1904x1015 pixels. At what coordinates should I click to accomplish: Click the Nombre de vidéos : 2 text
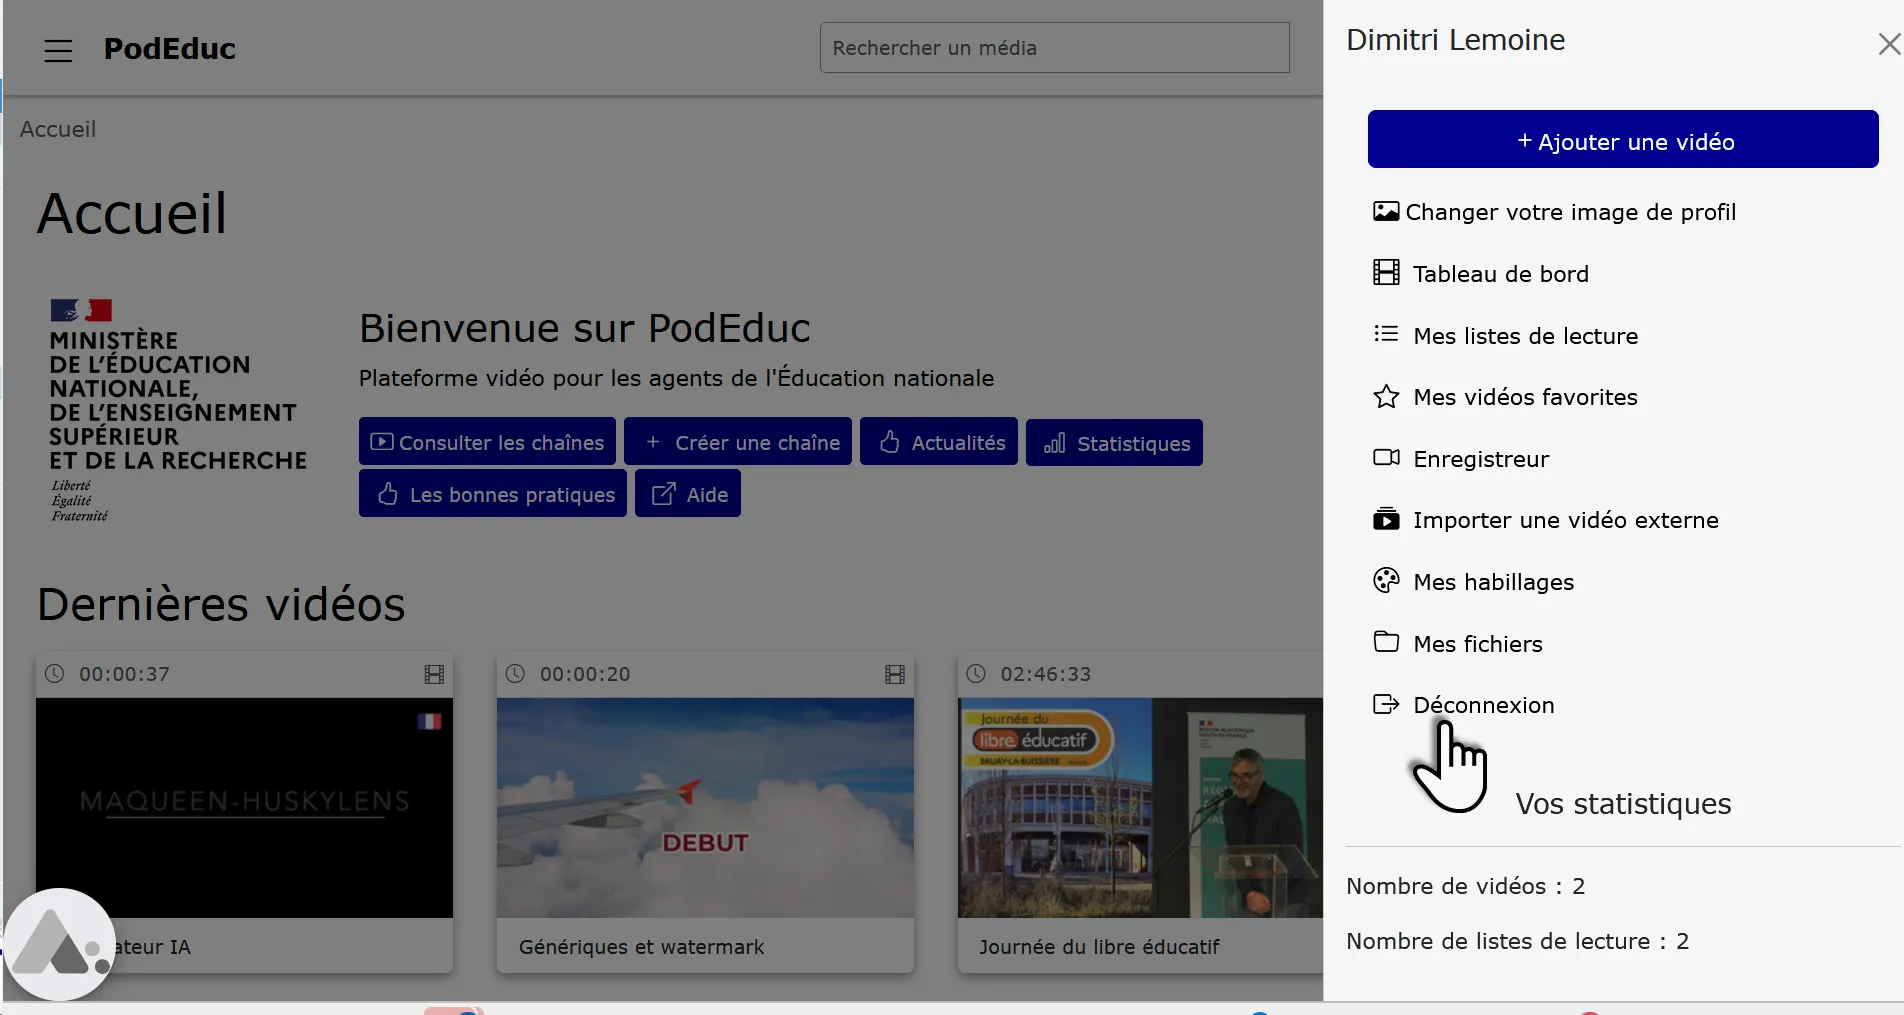coord(1465,886)
